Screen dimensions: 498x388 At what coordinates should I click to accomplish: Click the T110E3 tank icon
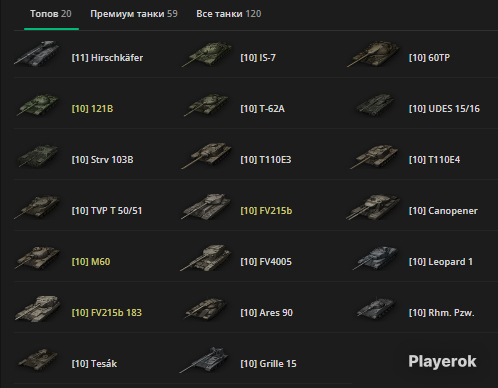[207, 156]
